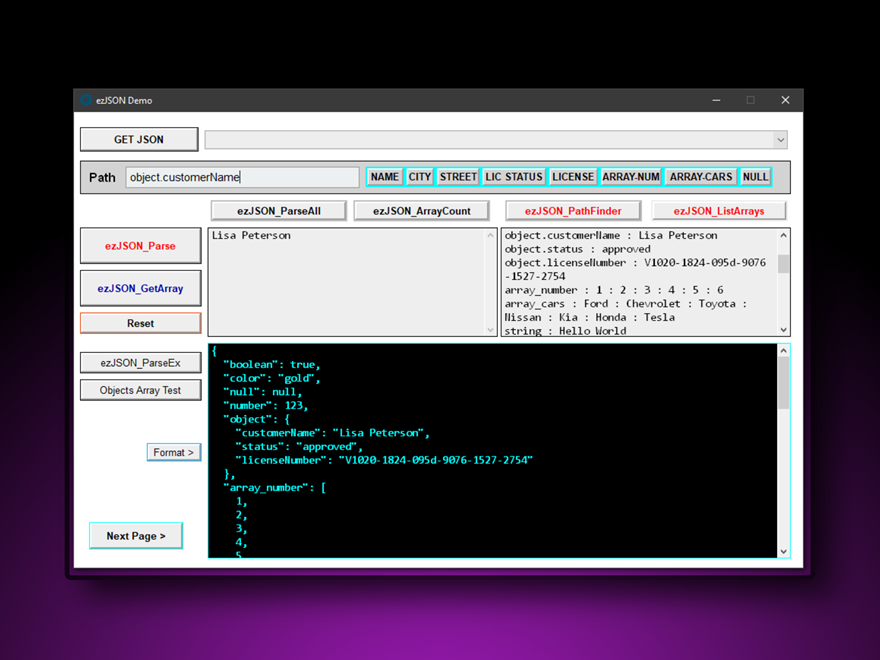Click the Reset button
Screen dimensions: 880x660
(x=140, y=323)
